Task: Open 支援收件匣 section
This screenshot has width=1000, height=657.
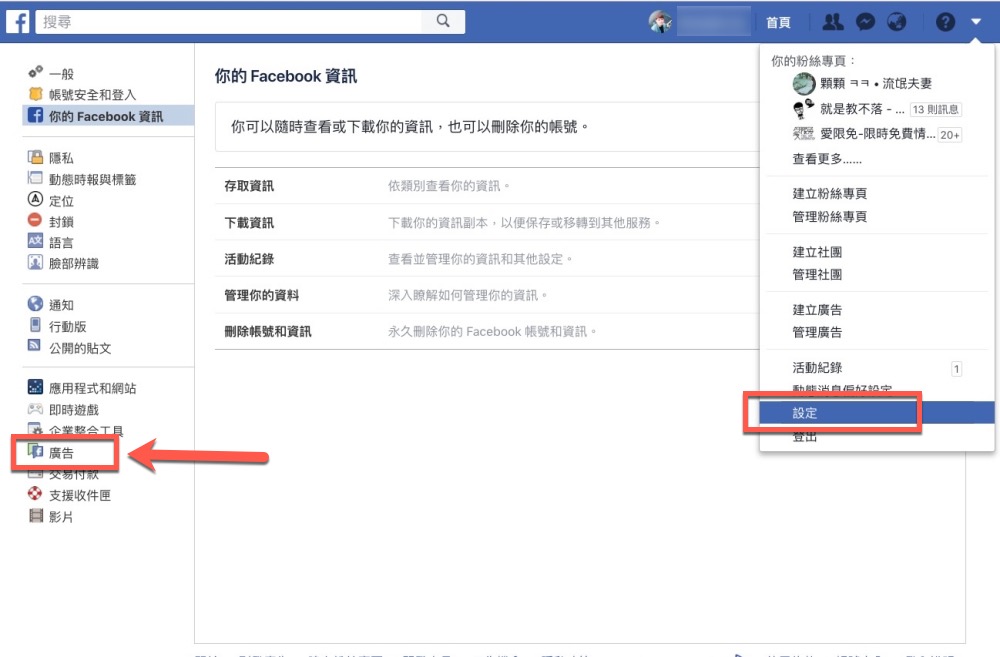Action: [x=80, y=496]
